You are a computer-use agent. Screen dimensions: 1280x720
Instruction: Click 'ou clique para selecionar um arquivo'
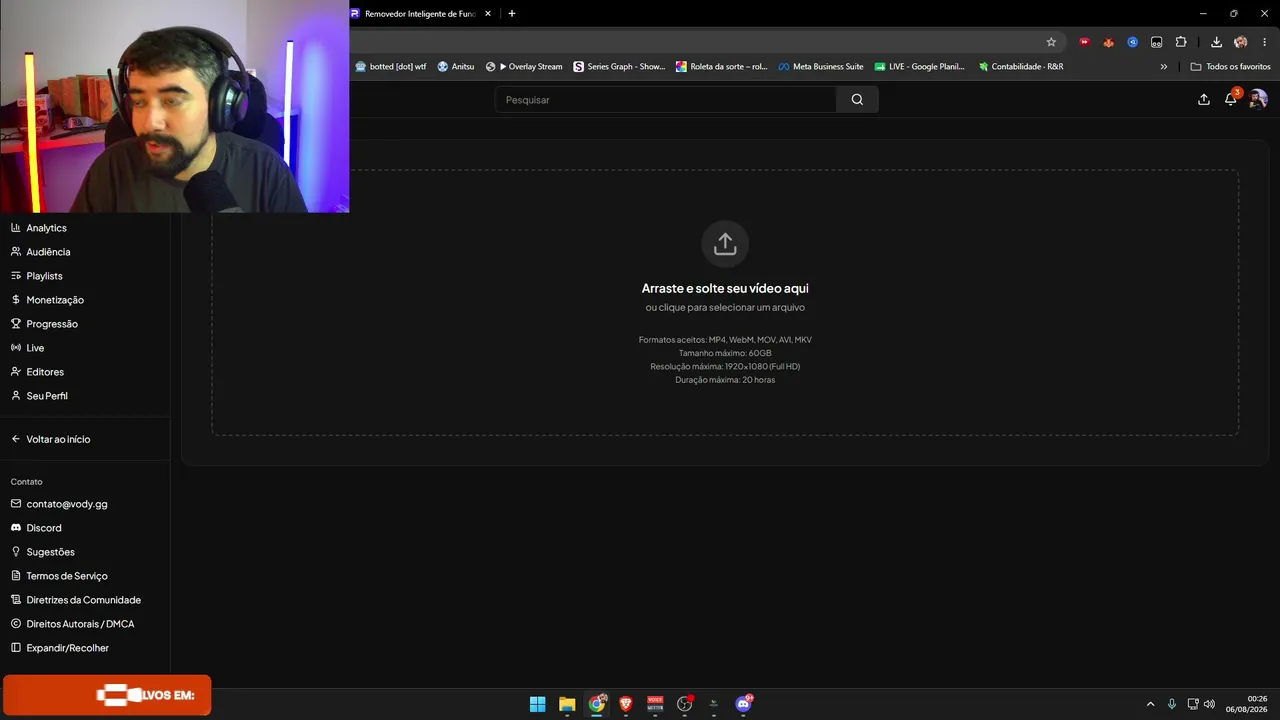(725, 307)
